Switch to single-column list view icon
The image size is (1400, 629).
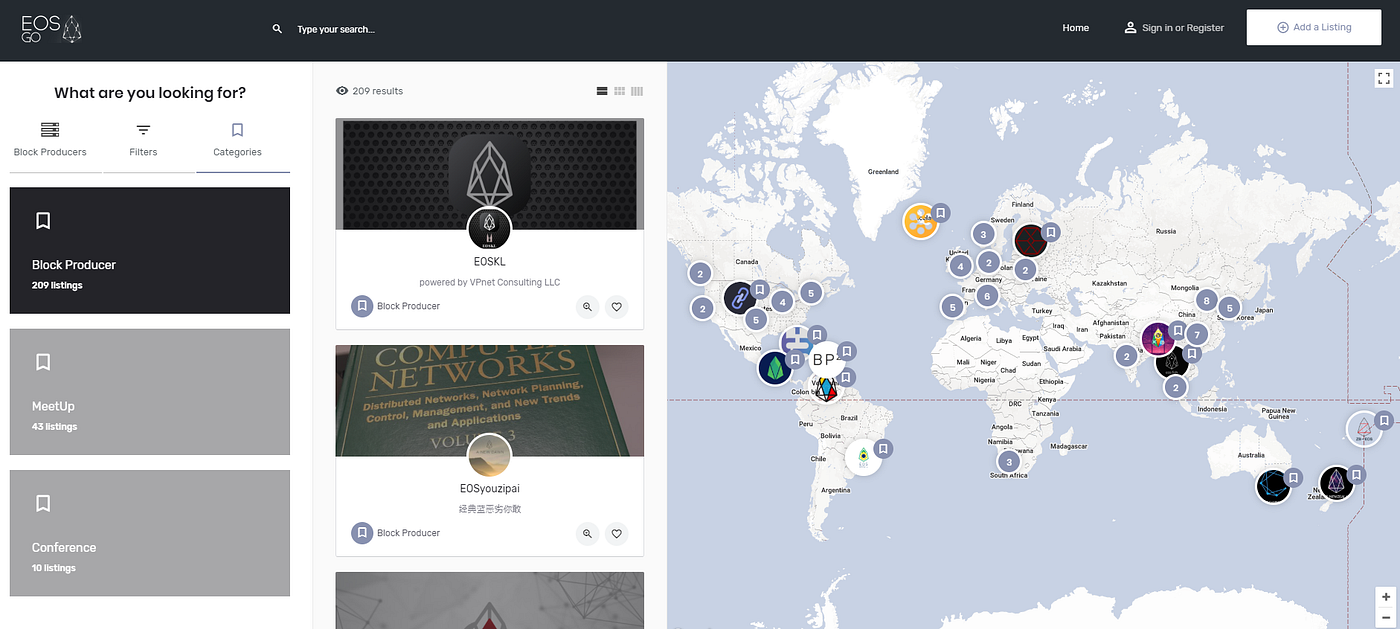click(602, 91)
